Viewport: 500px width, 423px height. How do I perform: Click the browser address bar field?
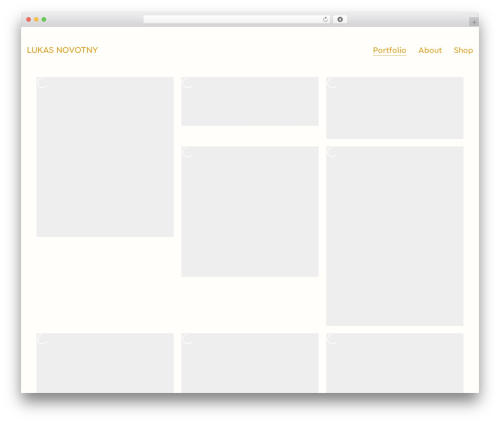[237, 20]
